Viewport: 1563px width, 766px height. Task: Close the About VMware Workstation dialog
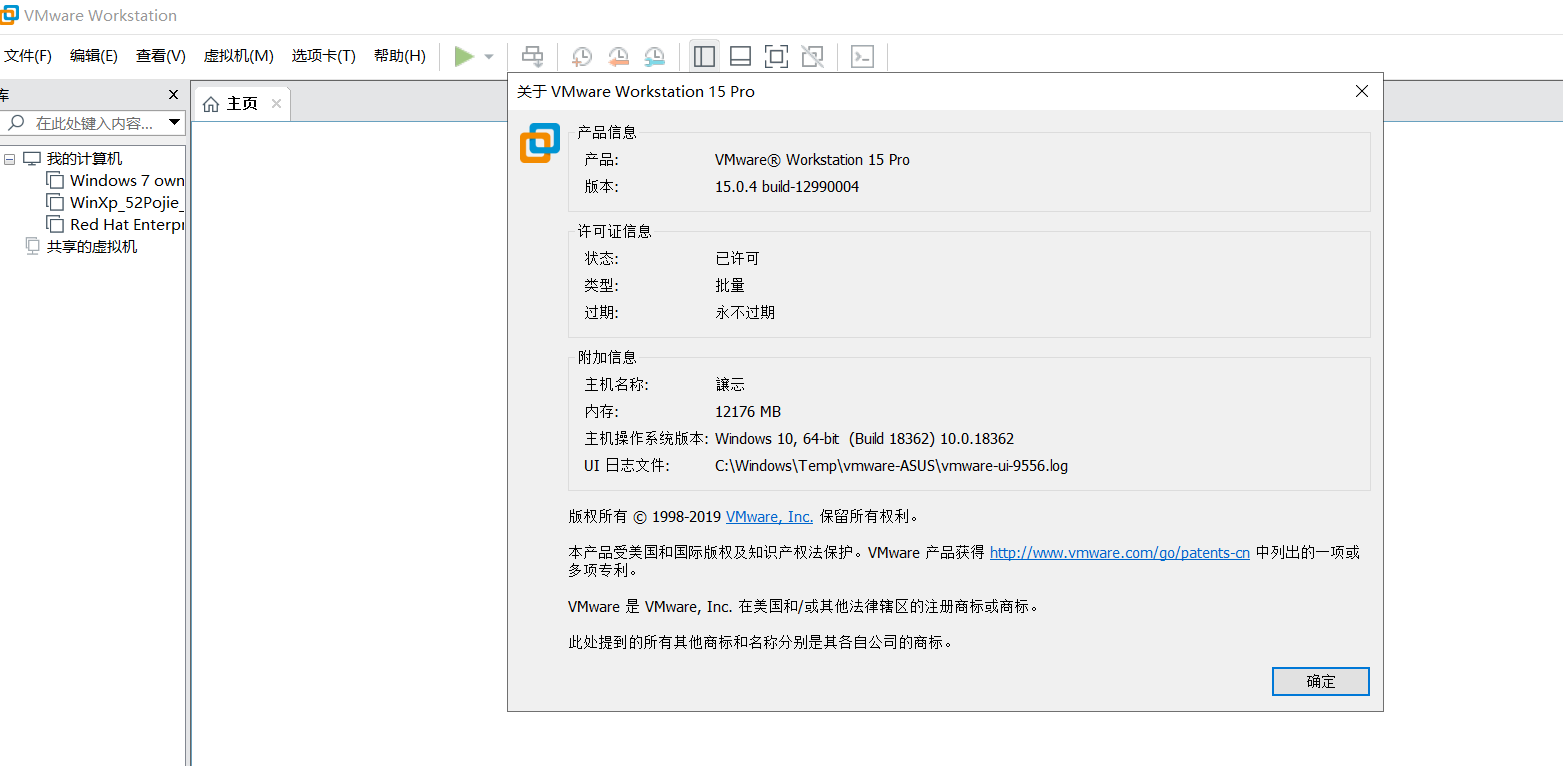point(1361,91)
